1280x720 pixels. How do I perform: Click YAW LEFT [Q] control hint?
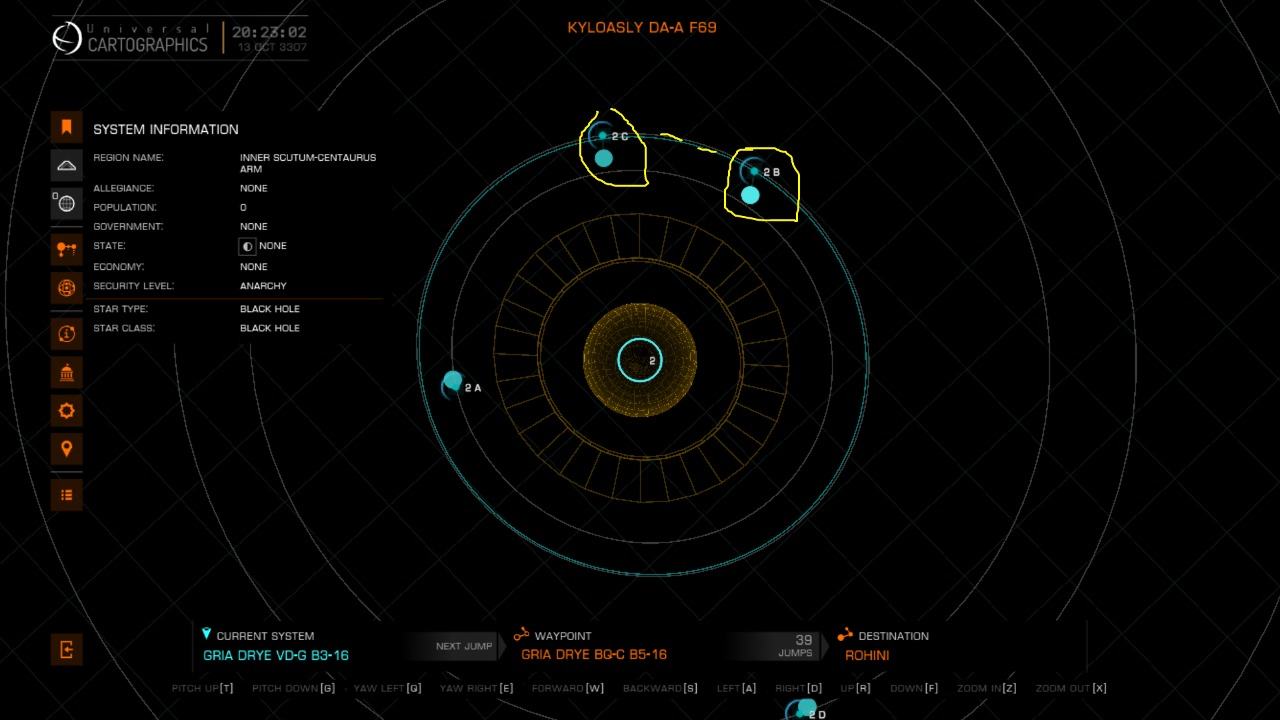click(388, 688)
